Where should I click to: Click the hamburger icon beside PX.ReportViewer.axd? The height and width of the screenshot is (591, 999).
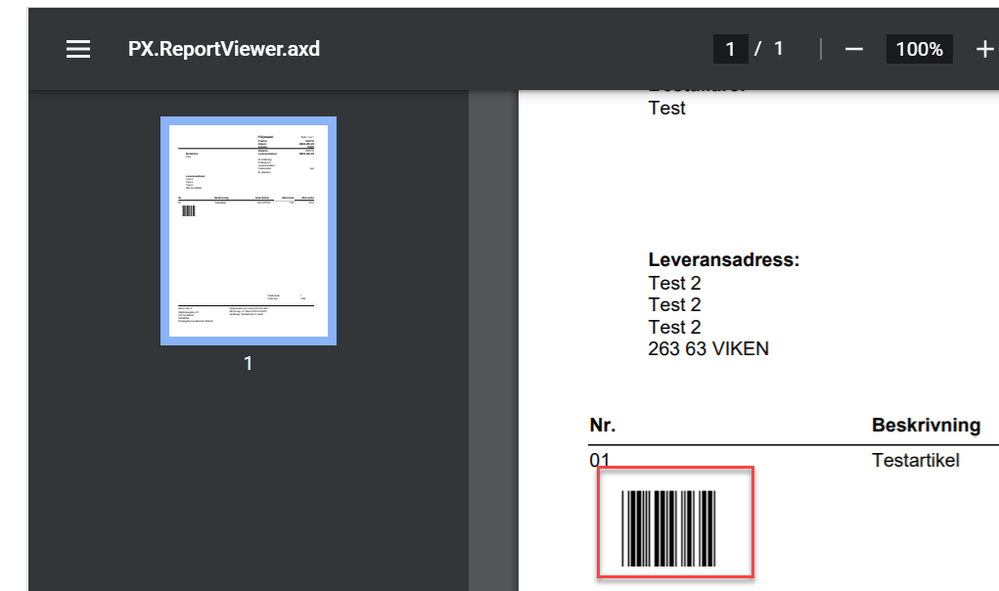pos(78,48)
